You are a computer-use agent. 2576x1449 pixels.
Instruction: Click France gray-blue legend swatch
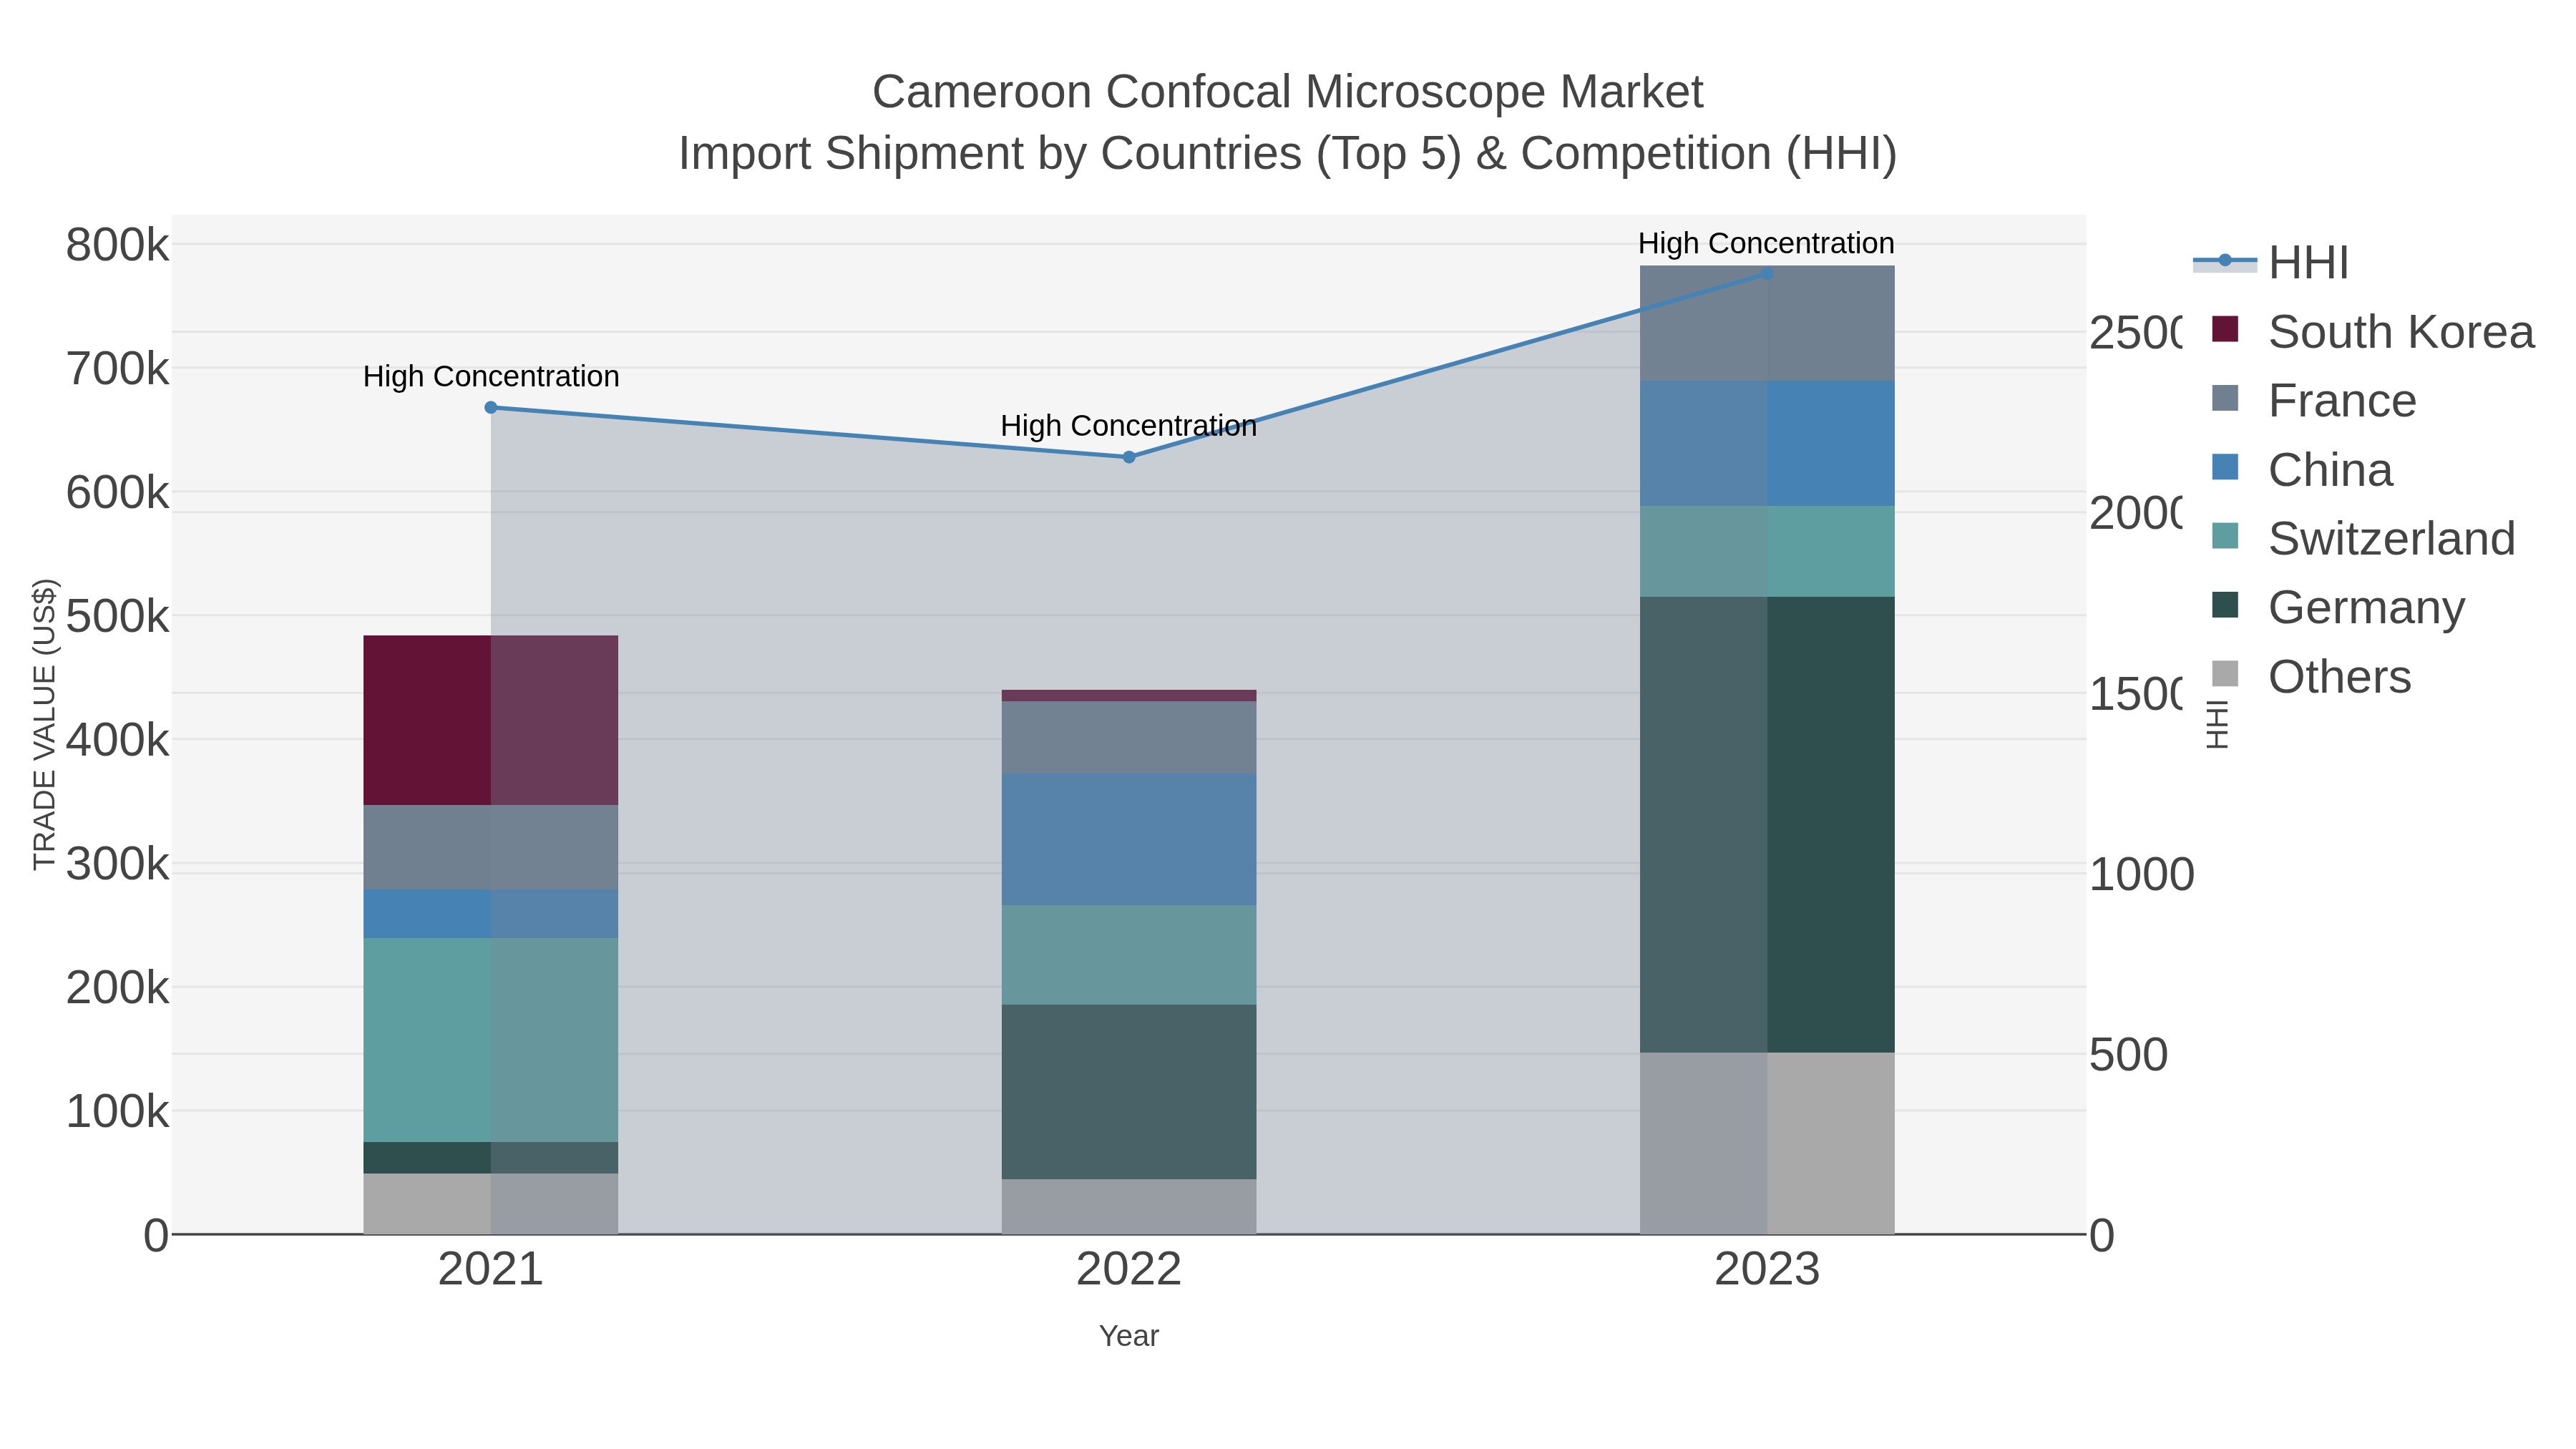[2225, 397]
